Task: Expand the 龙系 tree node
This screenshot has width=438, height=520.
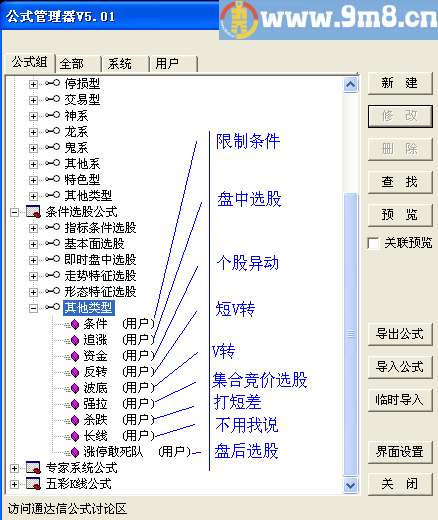Action: point(33,132)
